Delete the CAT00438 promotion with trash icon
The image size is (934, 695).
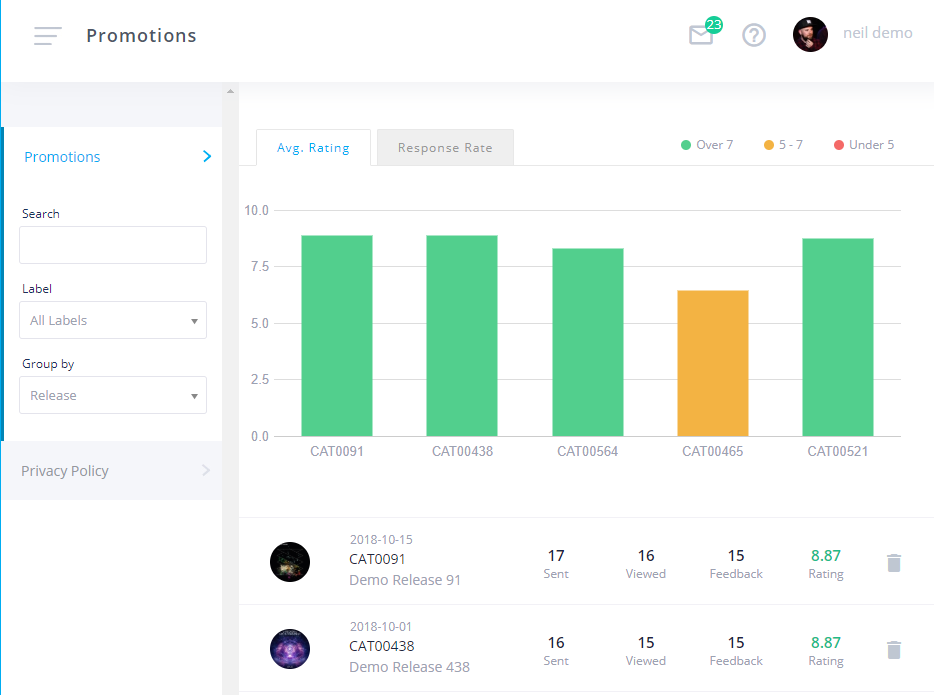tap(894, 650)
